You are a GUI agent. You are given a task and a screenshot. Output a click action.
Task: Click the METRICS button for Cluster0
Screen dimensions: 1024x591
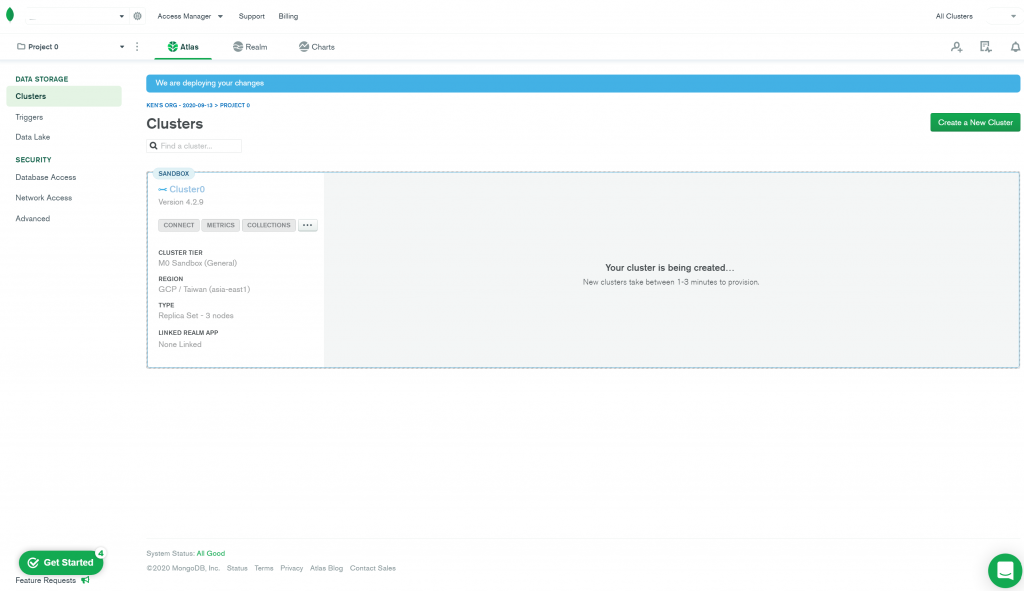(x=220, y=225)
